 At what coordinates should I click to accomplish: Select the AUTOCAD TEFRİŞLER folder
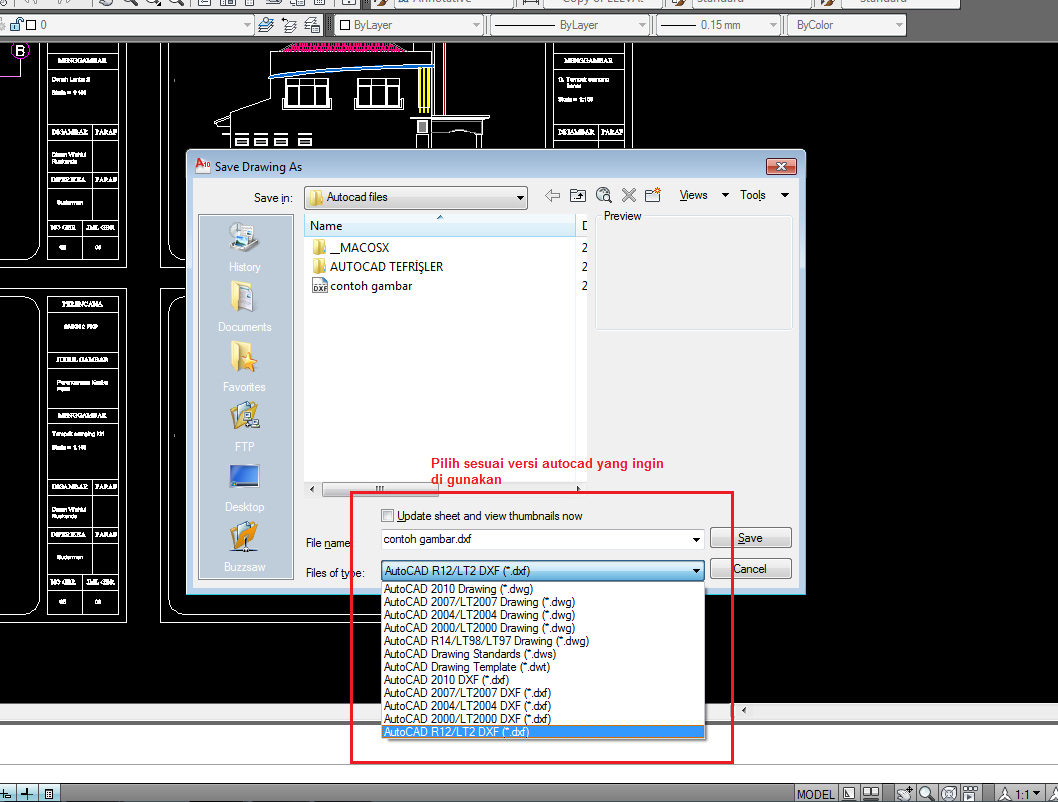point(378,266)
